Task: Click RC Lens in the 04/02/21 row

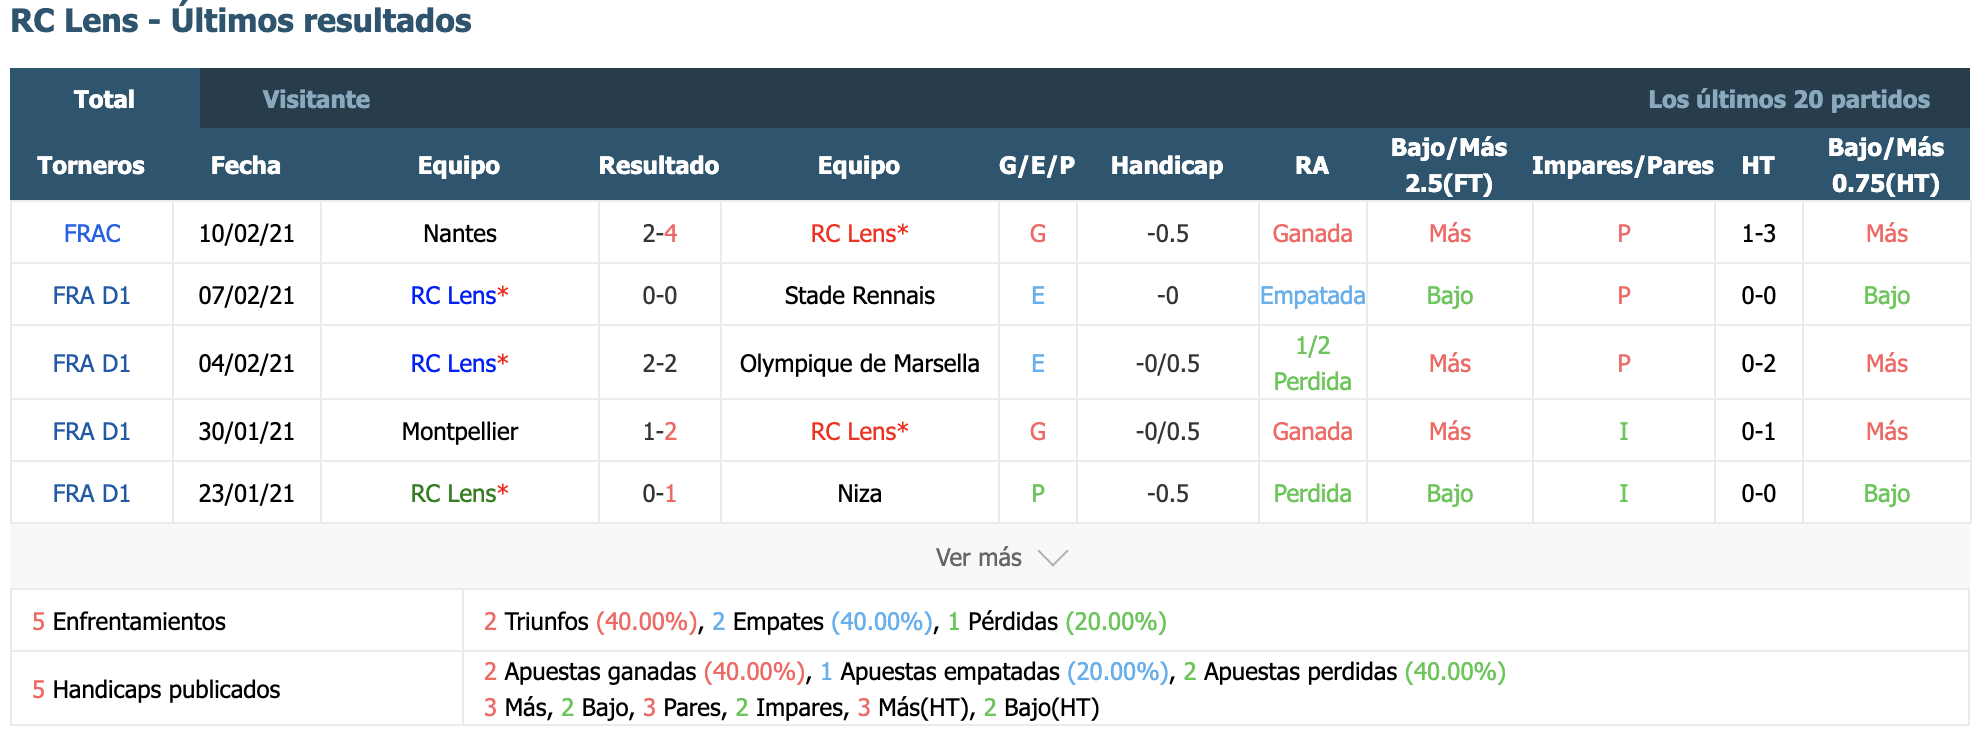Action: (x=459, y=363)
